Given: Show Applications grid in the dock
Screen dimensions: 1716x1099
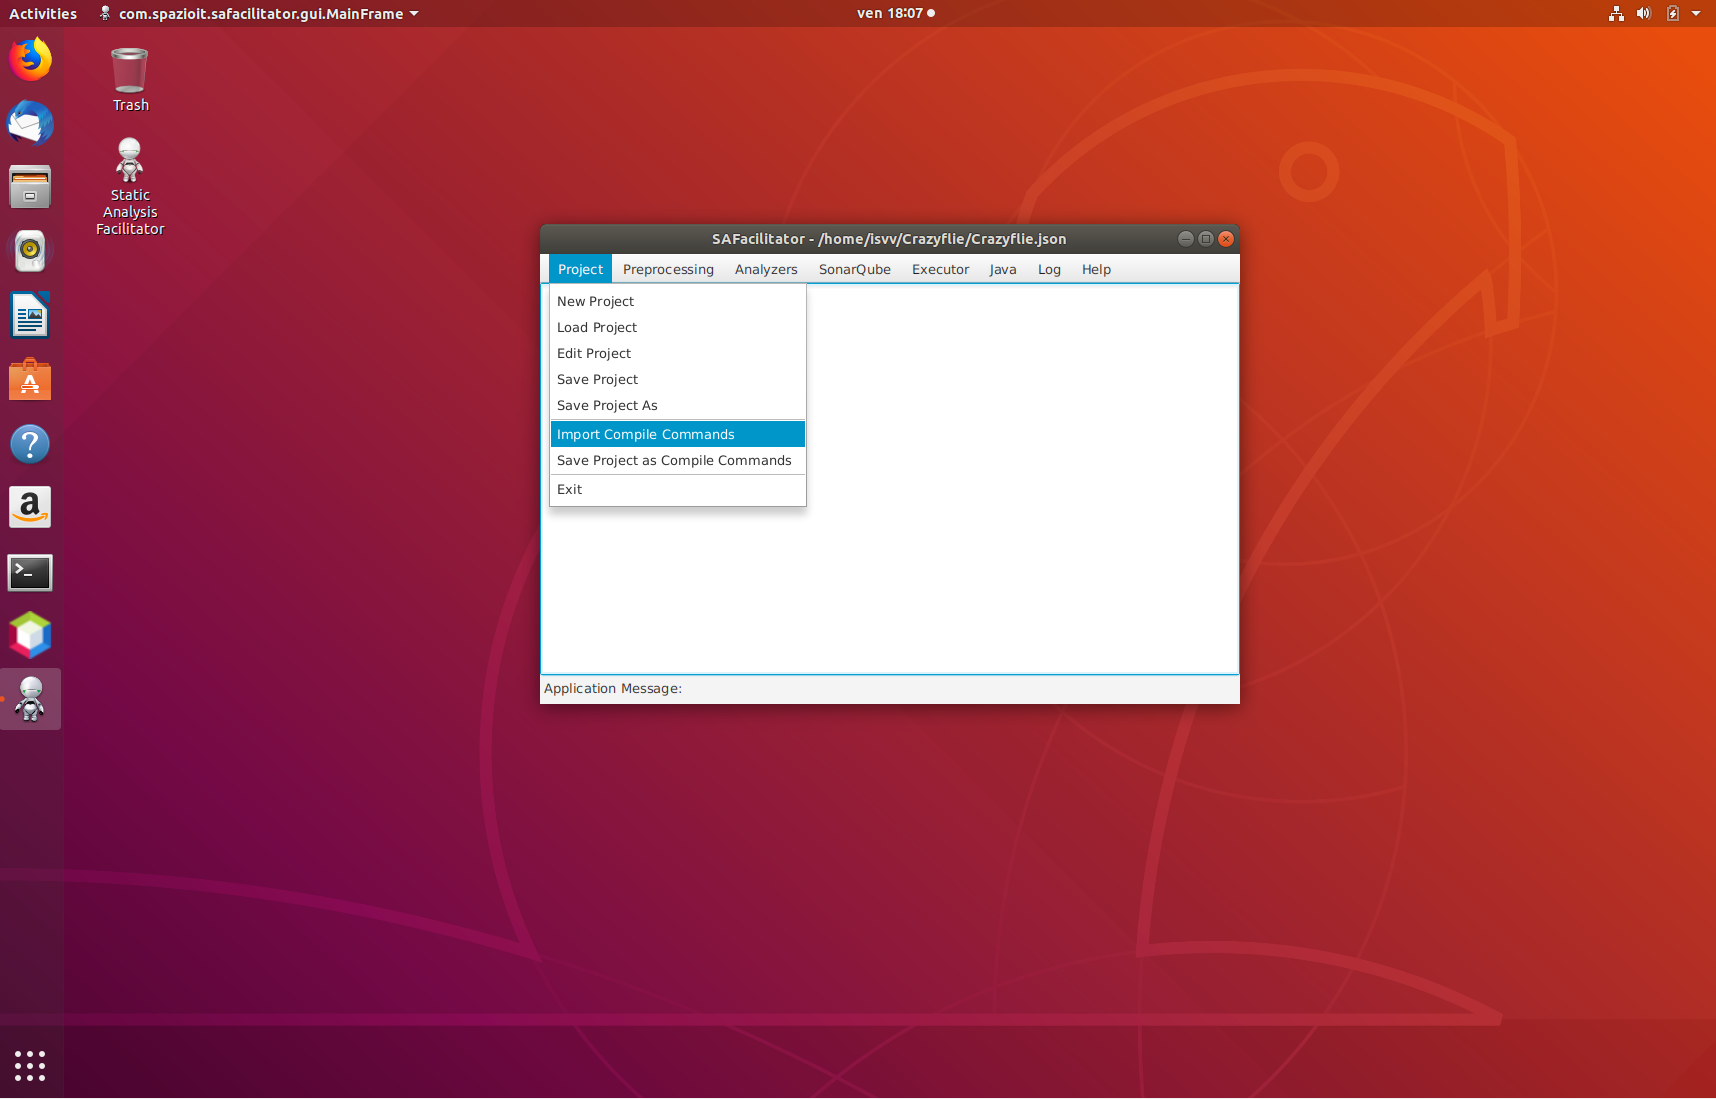Looking at the screenshot, I should (30, 1065).
